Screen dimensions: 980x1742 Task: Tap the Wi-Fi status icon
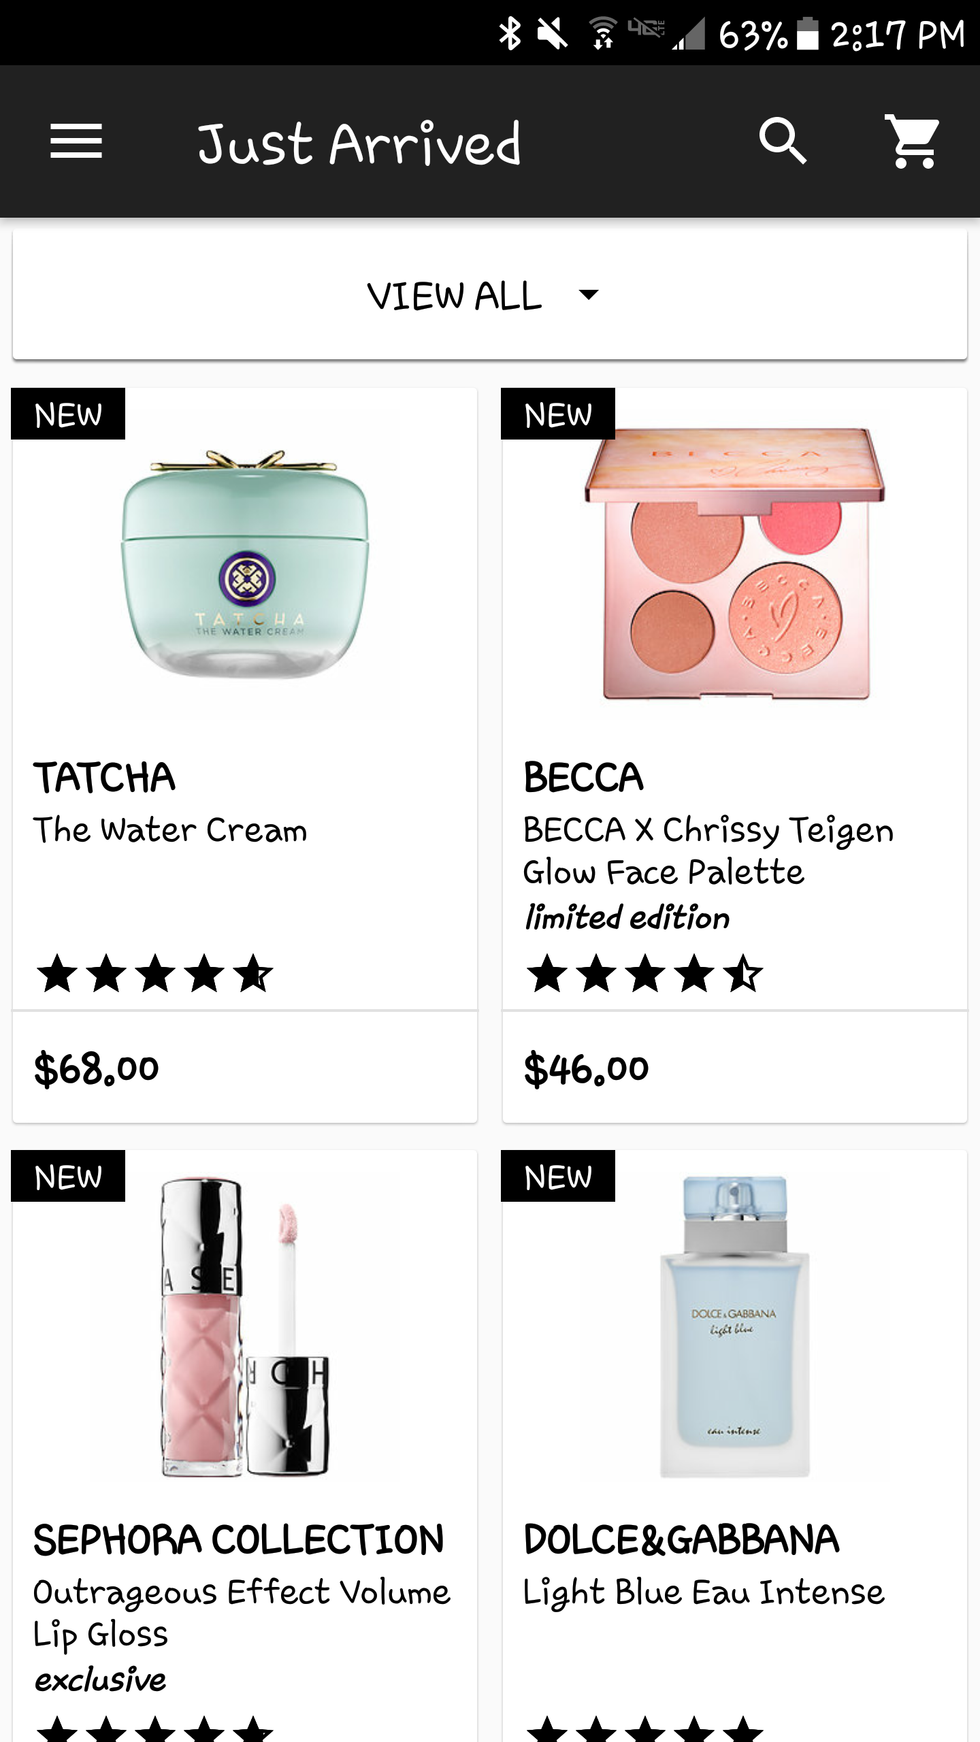tap(602, 33)
